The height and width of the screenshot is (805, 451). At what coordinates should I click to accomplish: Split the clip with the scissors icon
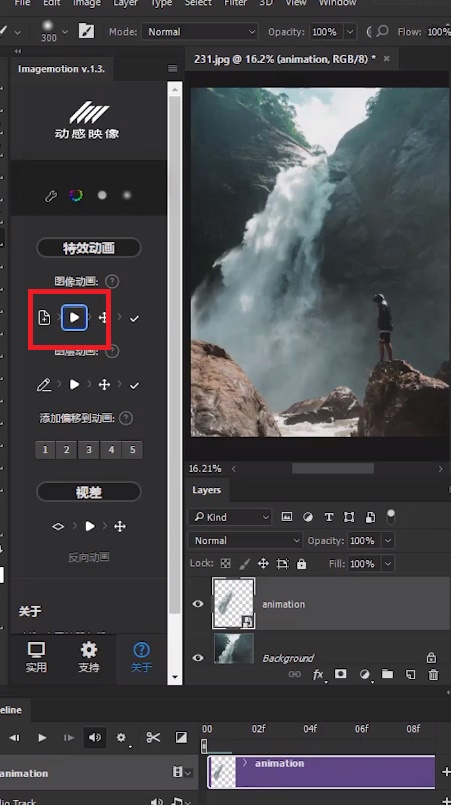tap(153, 737)
